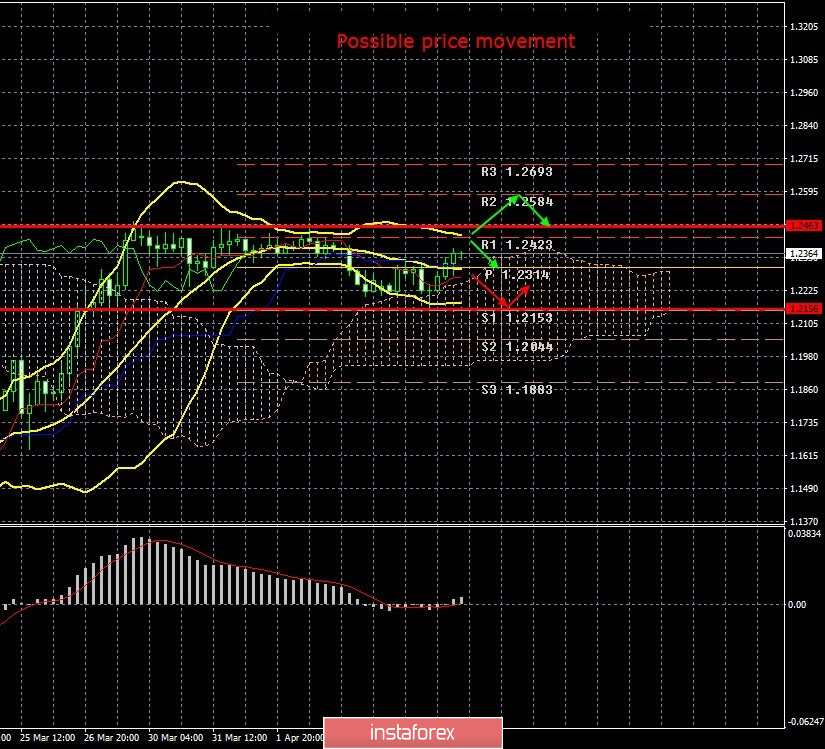Viewport: 825px width, 749px height.
Task: Click the 31 Mar 12:00 time label
Action: (x=235, y=738)
